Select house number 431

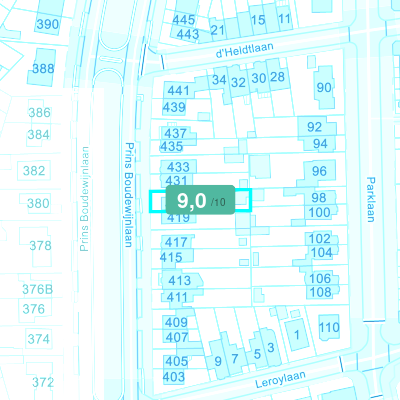176,180
